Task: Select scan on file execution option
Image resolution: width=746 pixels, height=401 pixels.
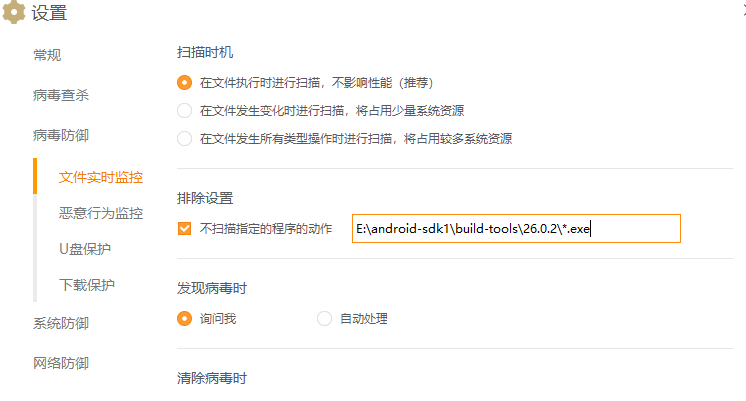Action: (184, 82)
